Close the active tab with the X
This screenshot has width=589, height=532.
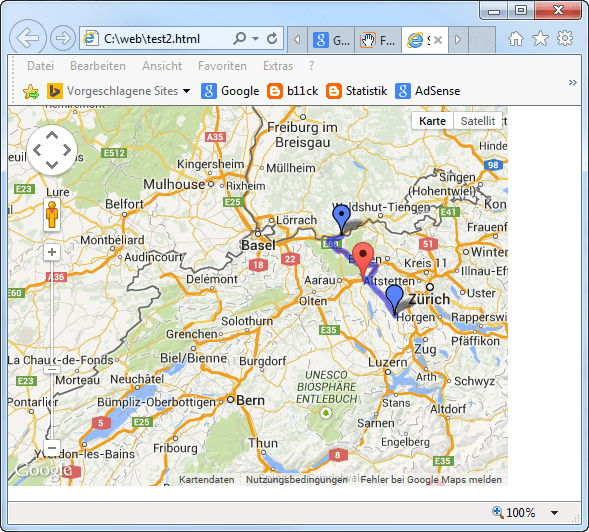click(438, 40)
